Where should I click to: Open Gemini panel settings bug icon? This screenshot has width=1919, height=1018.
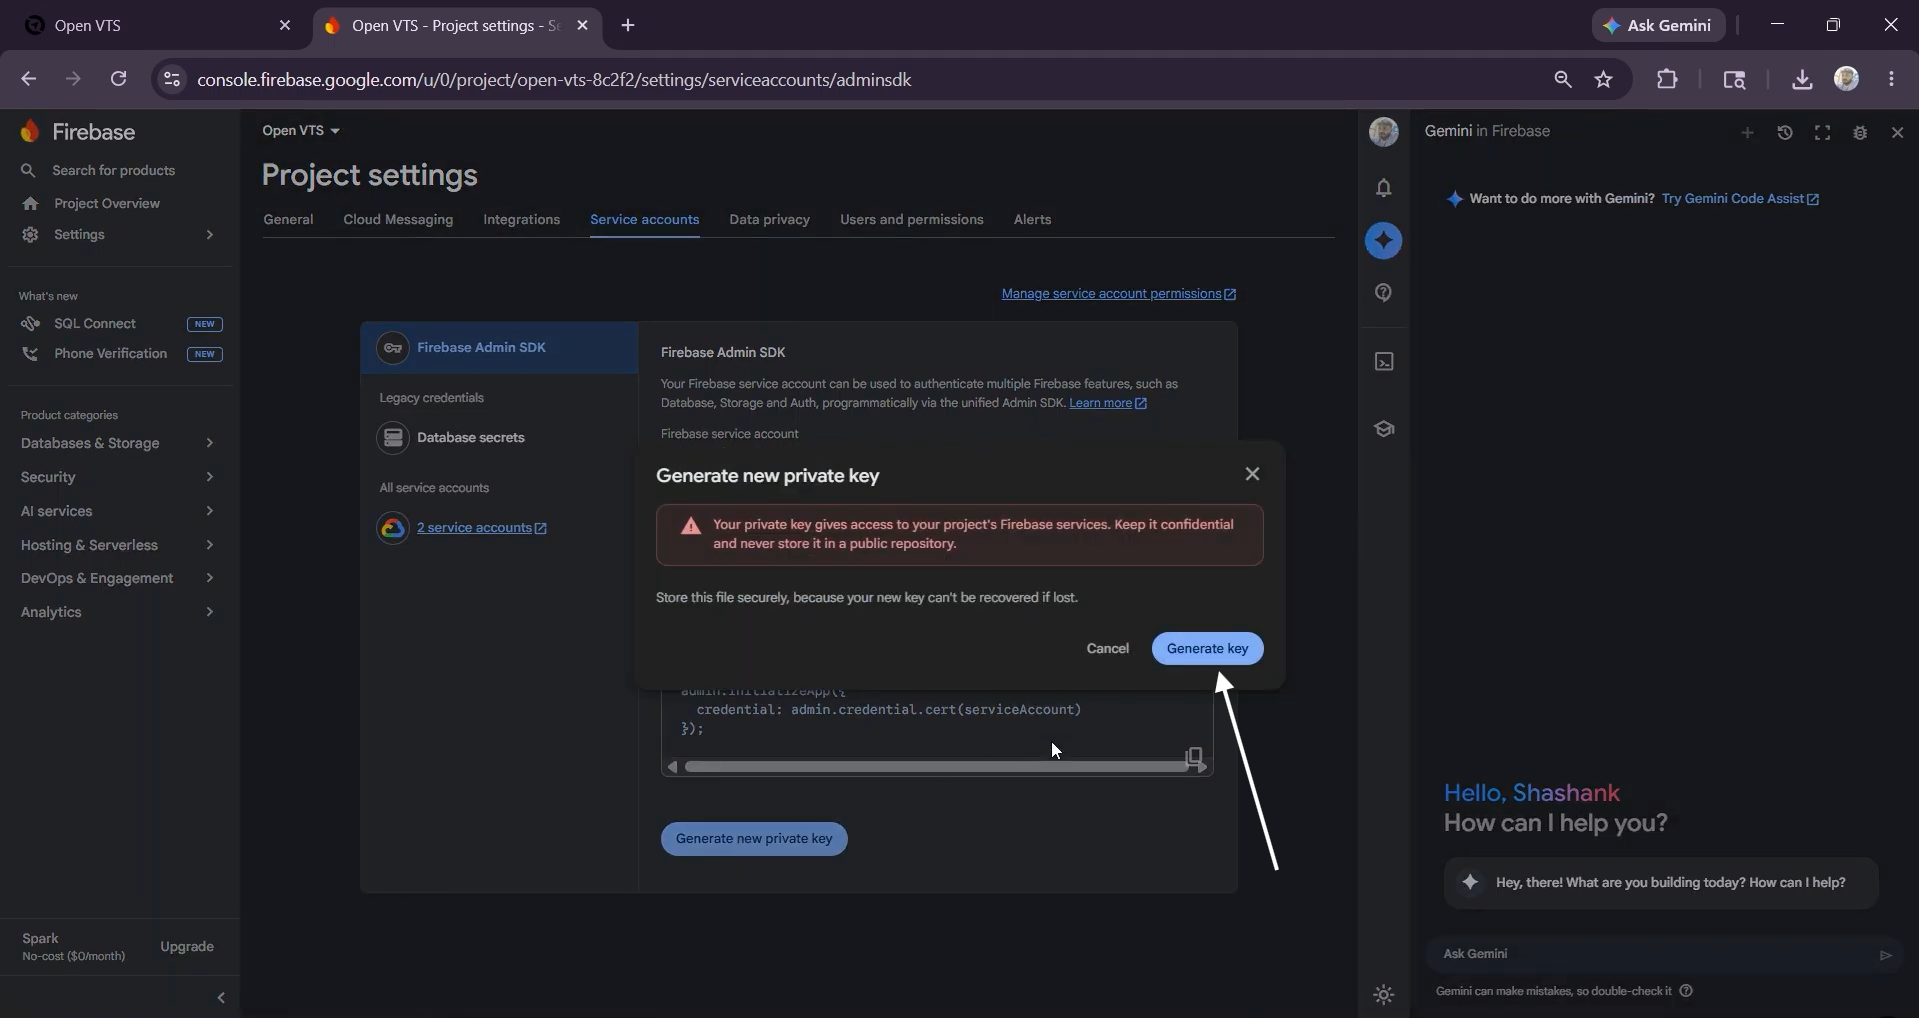click(x=1860, y=133)
